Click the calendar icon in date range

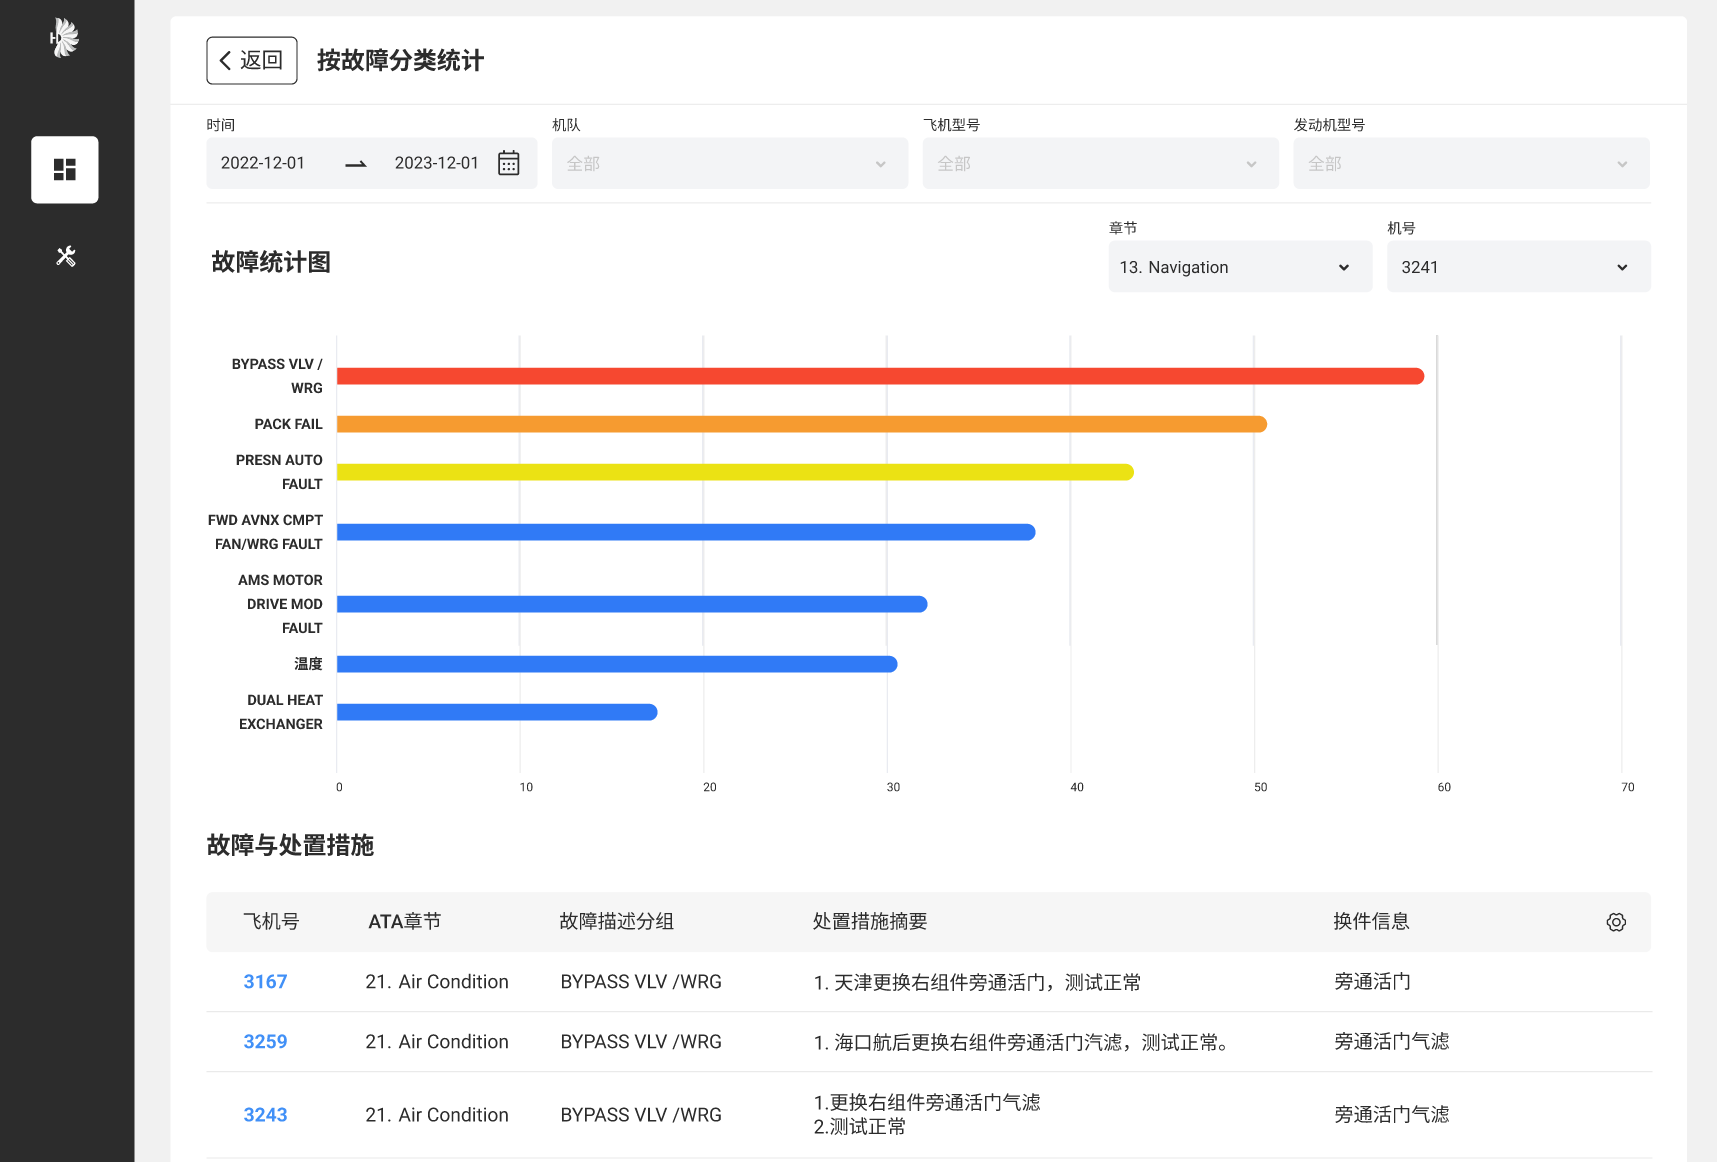[508, 163]
